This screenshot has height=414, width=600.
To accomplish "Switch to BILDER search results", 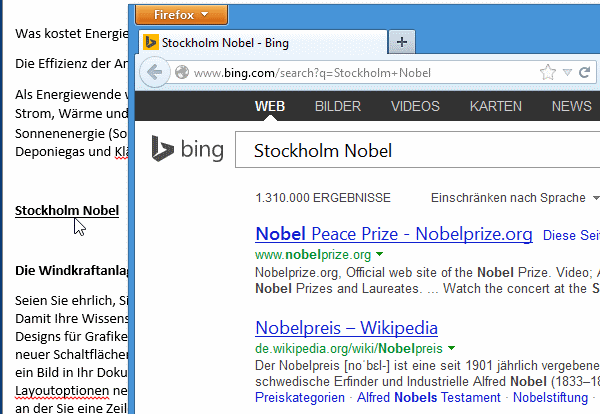I will tap(338, 106).
